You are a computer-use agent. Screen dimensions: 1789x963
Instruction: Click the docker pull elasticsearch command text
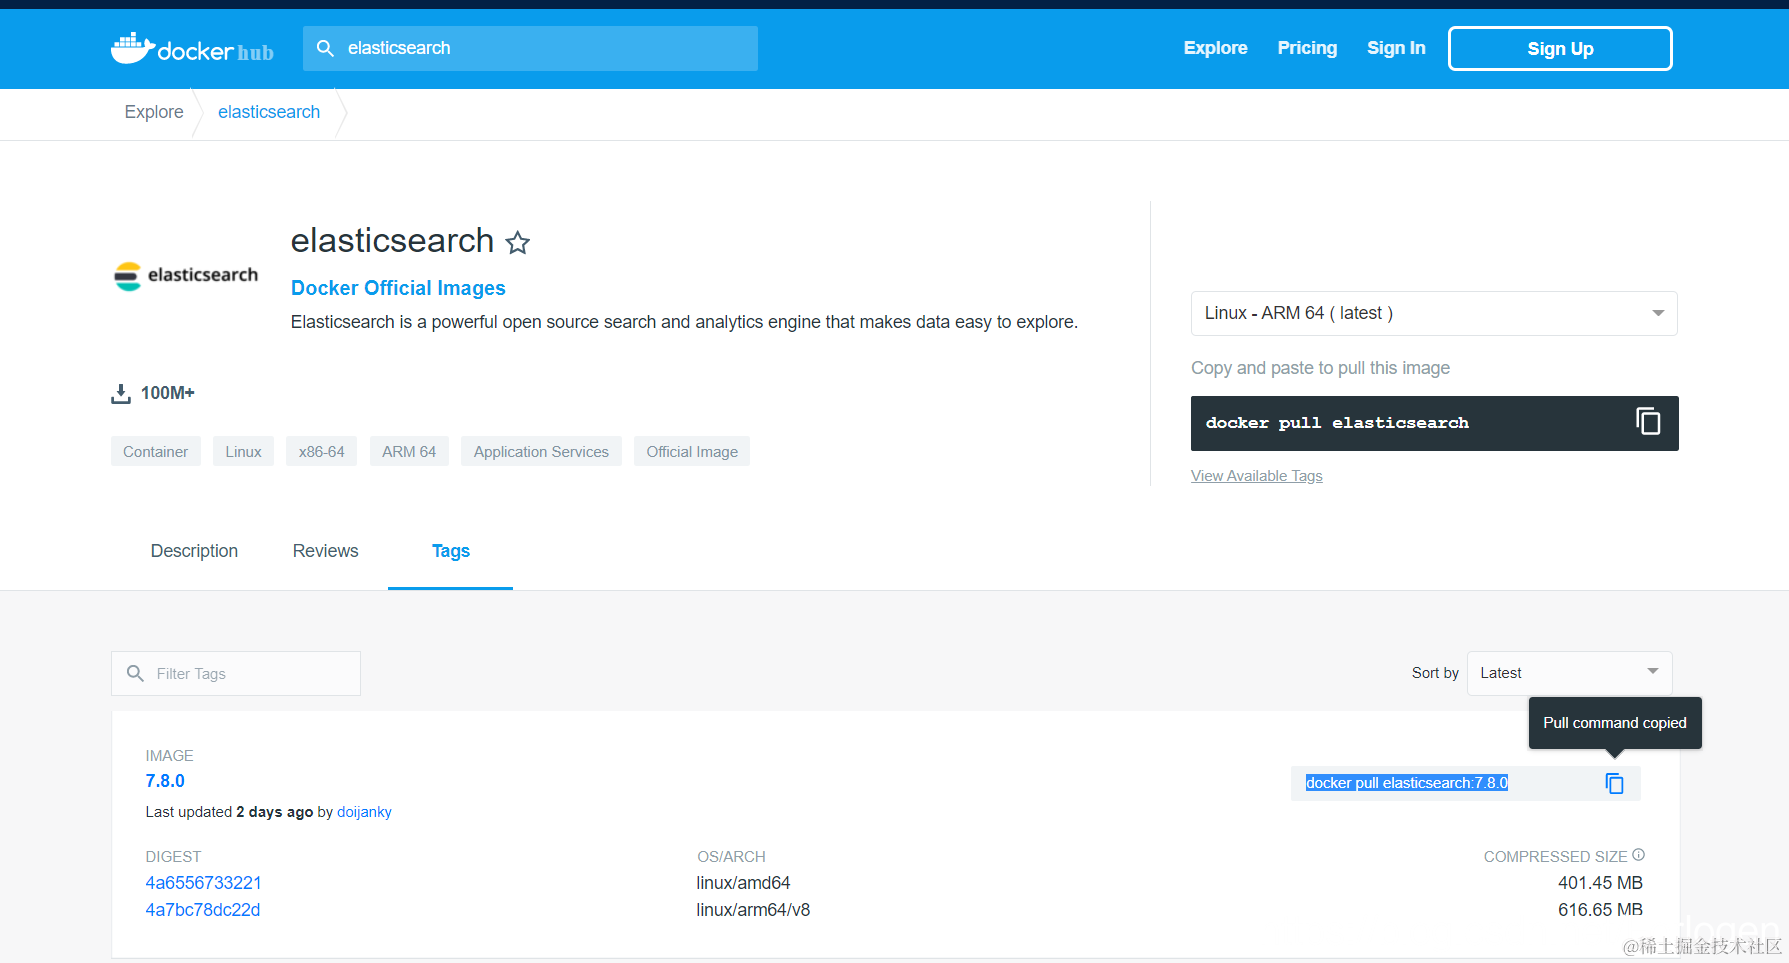1337,423
